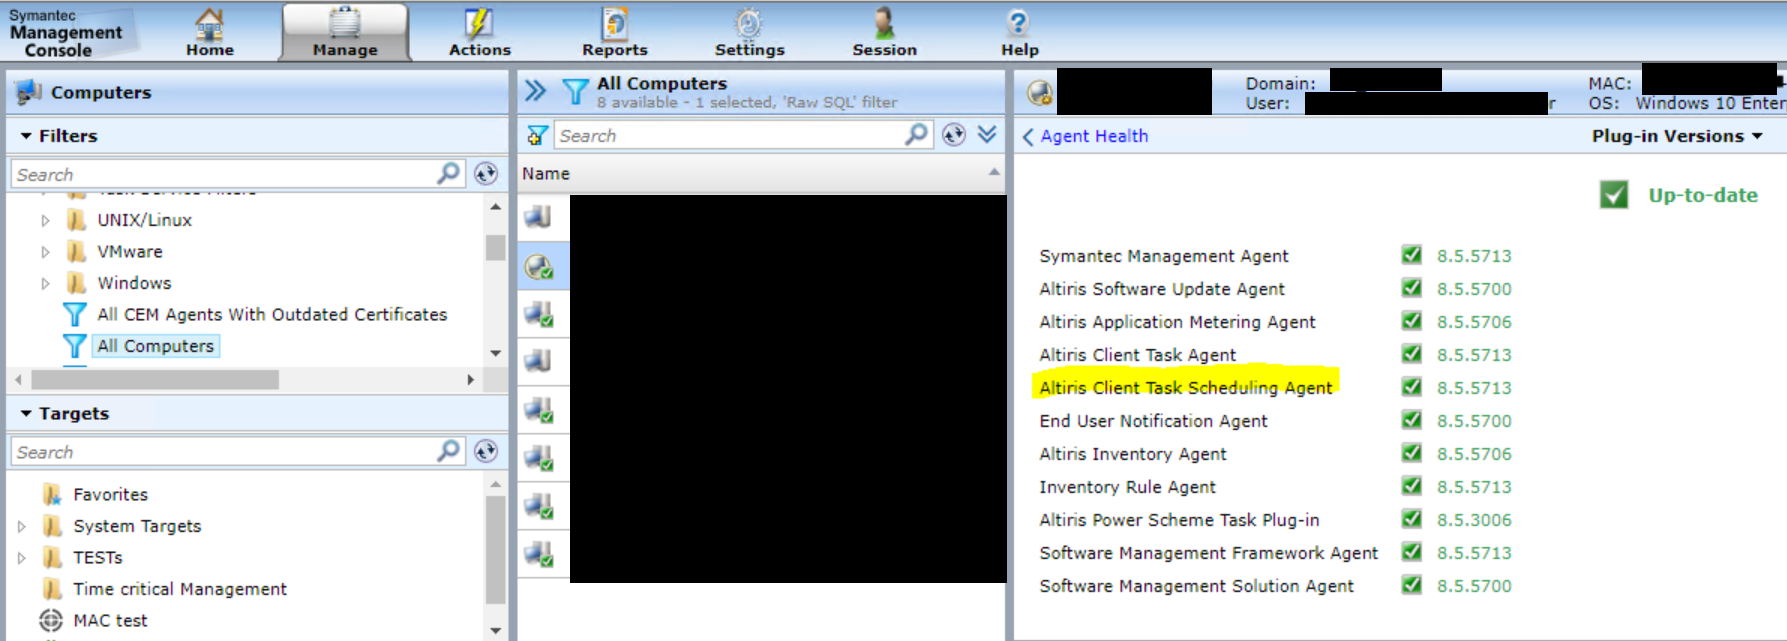
Task: Open the Help menu
Action: (x=1019, y=32)
